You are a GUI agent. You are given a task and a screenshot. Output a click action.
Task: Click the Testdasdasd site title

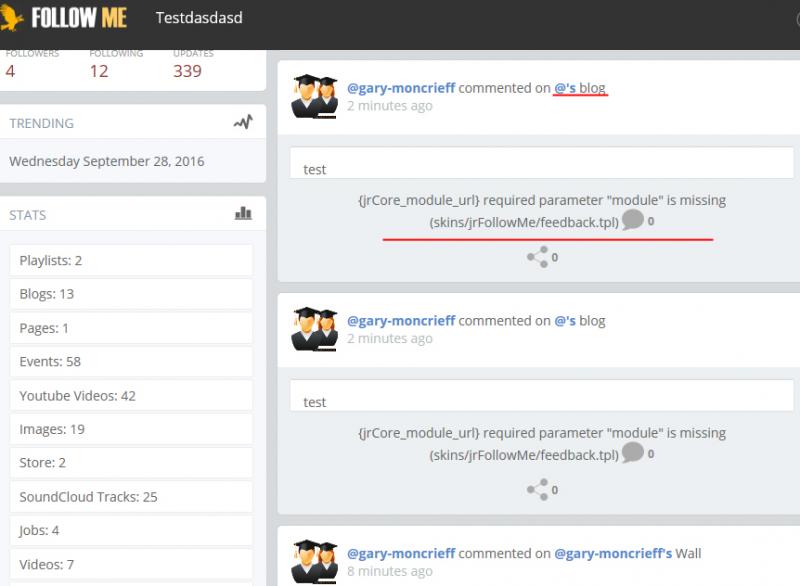click(x=199, y=18)
